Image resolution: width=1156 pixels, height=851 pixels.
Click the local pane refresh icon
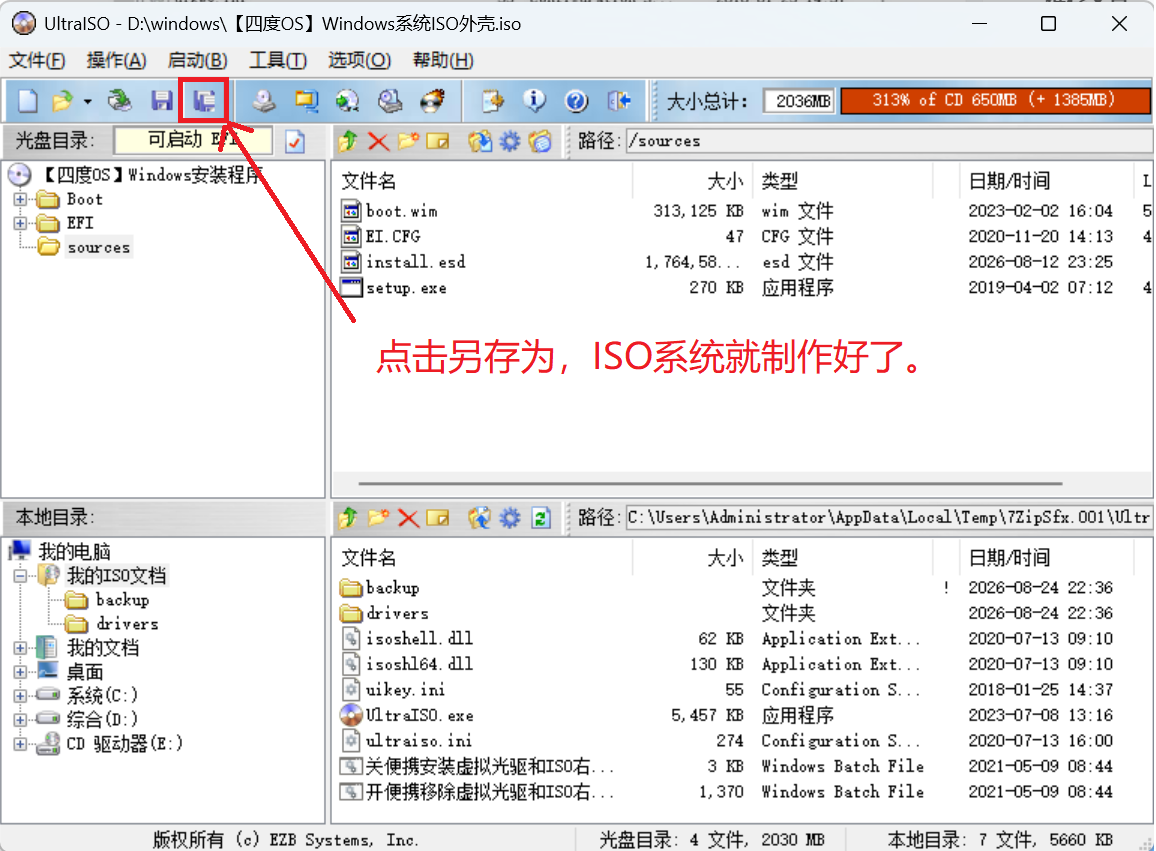[x=541, y=518]
